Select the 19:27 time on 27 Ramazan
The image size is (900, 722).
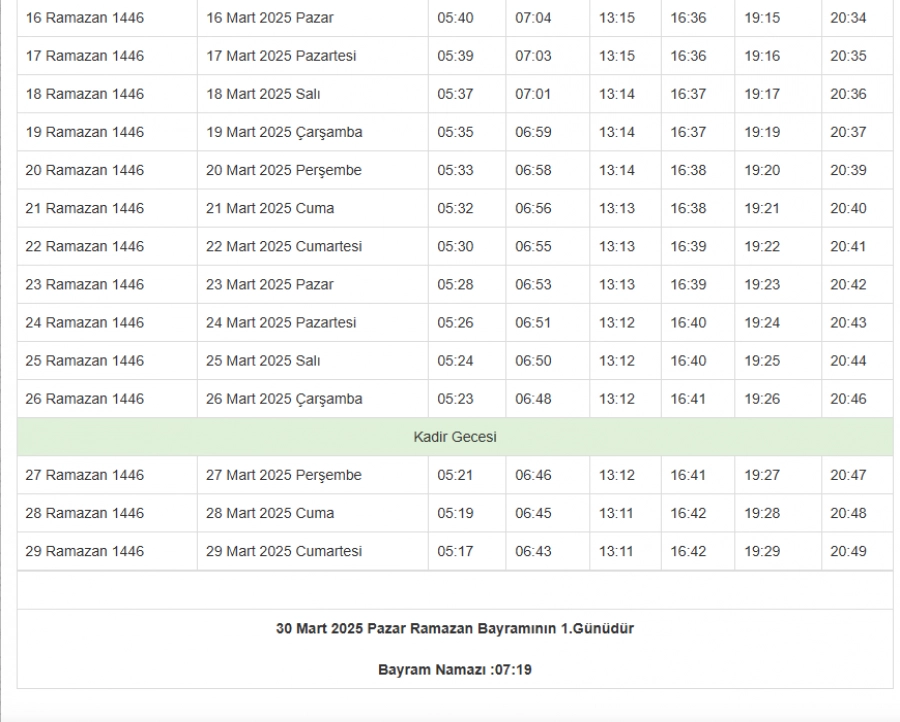[761, 475]
